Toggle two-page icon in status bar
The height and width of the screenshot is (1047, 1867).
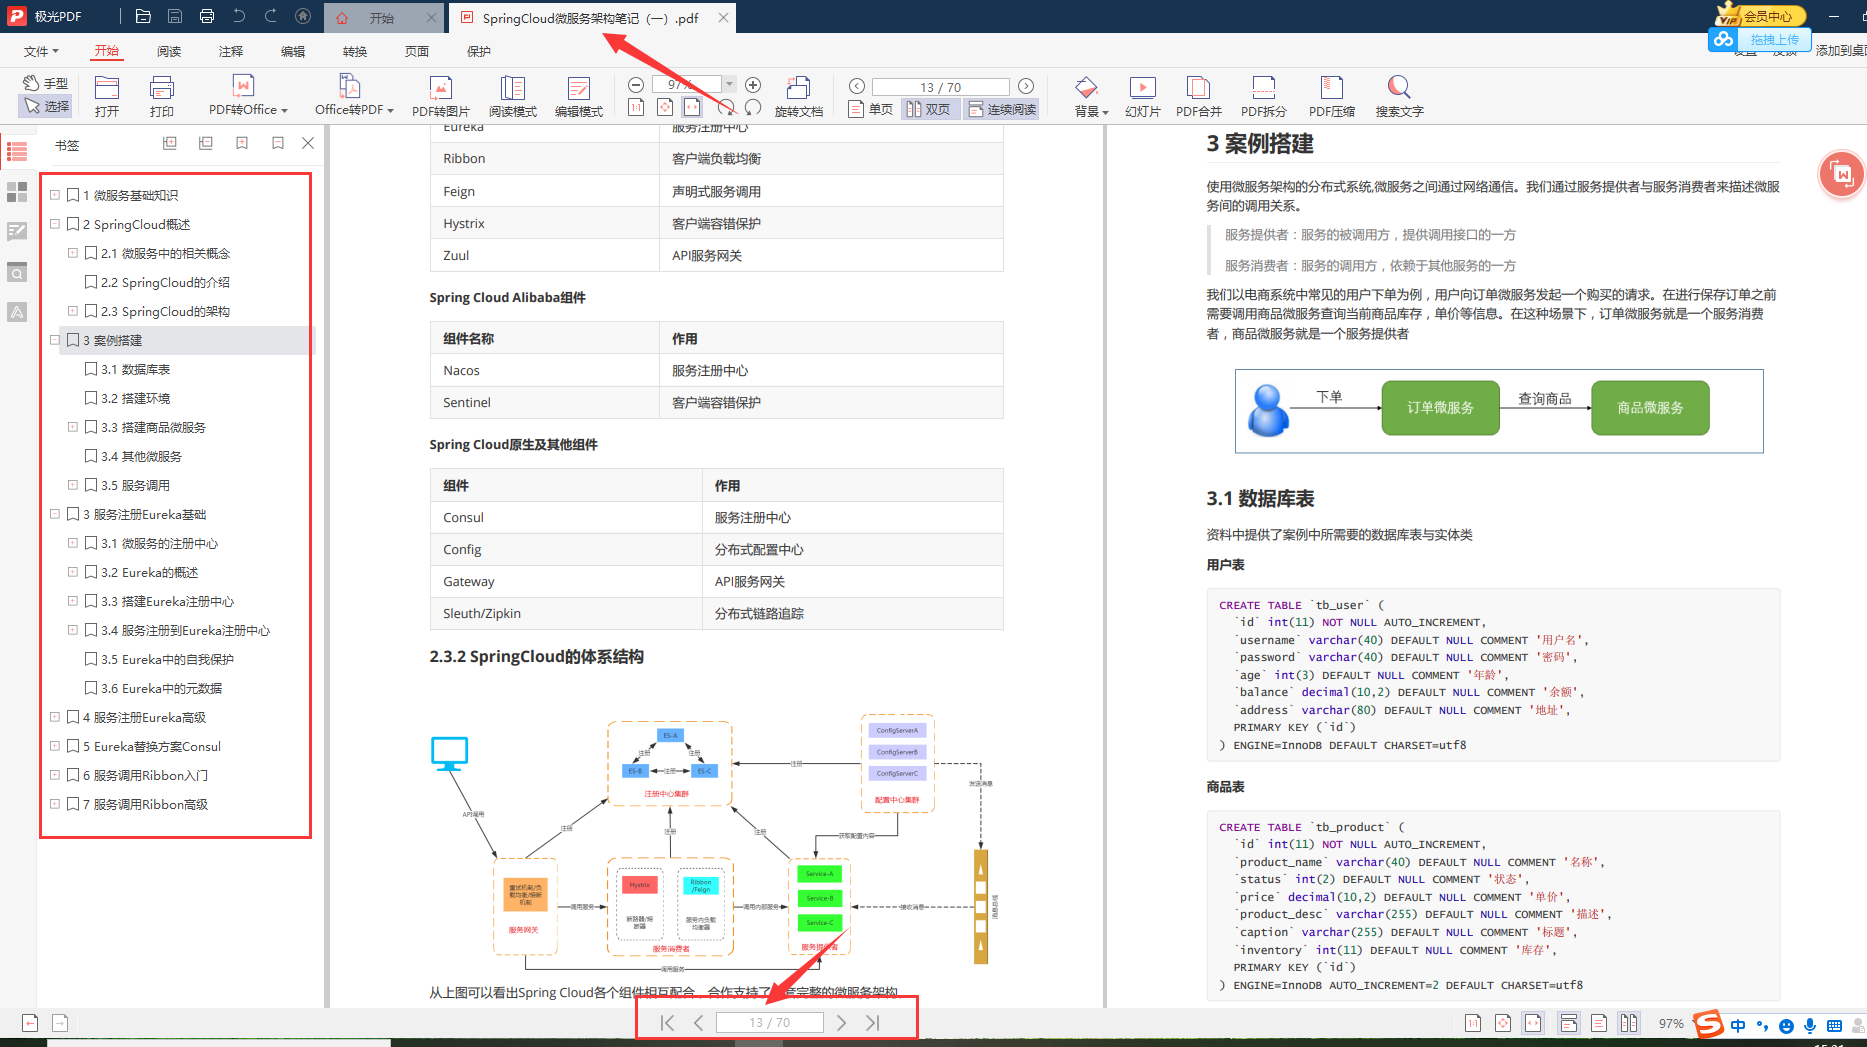pyautogui.click(x=1629, y=1022)
